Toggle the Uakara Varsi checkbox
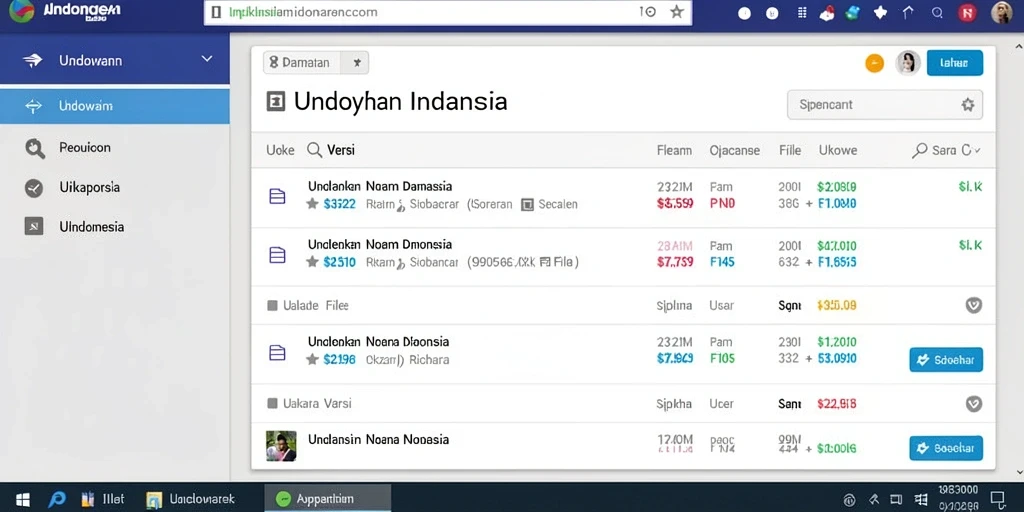 tap(272, 404)
